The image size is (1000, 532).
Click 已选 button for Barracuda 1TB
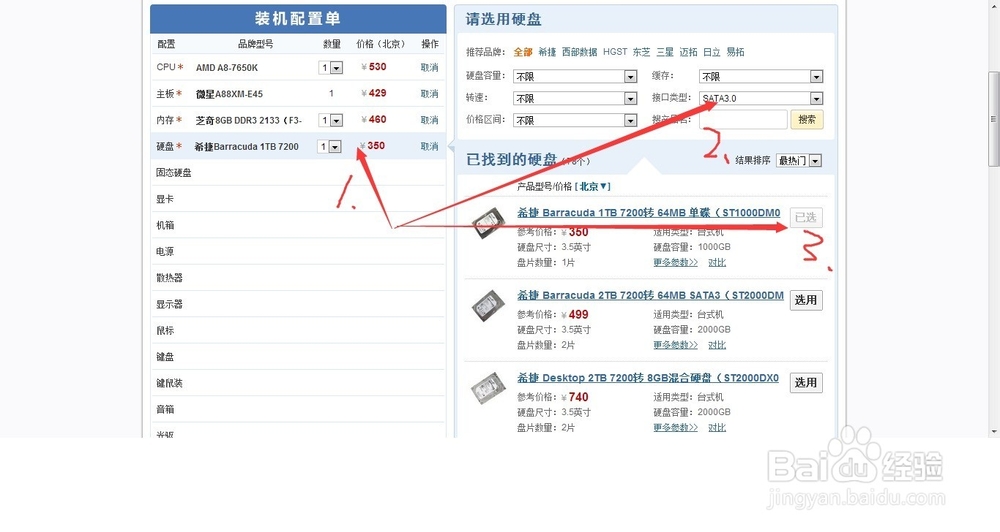(x=806, y=218)
